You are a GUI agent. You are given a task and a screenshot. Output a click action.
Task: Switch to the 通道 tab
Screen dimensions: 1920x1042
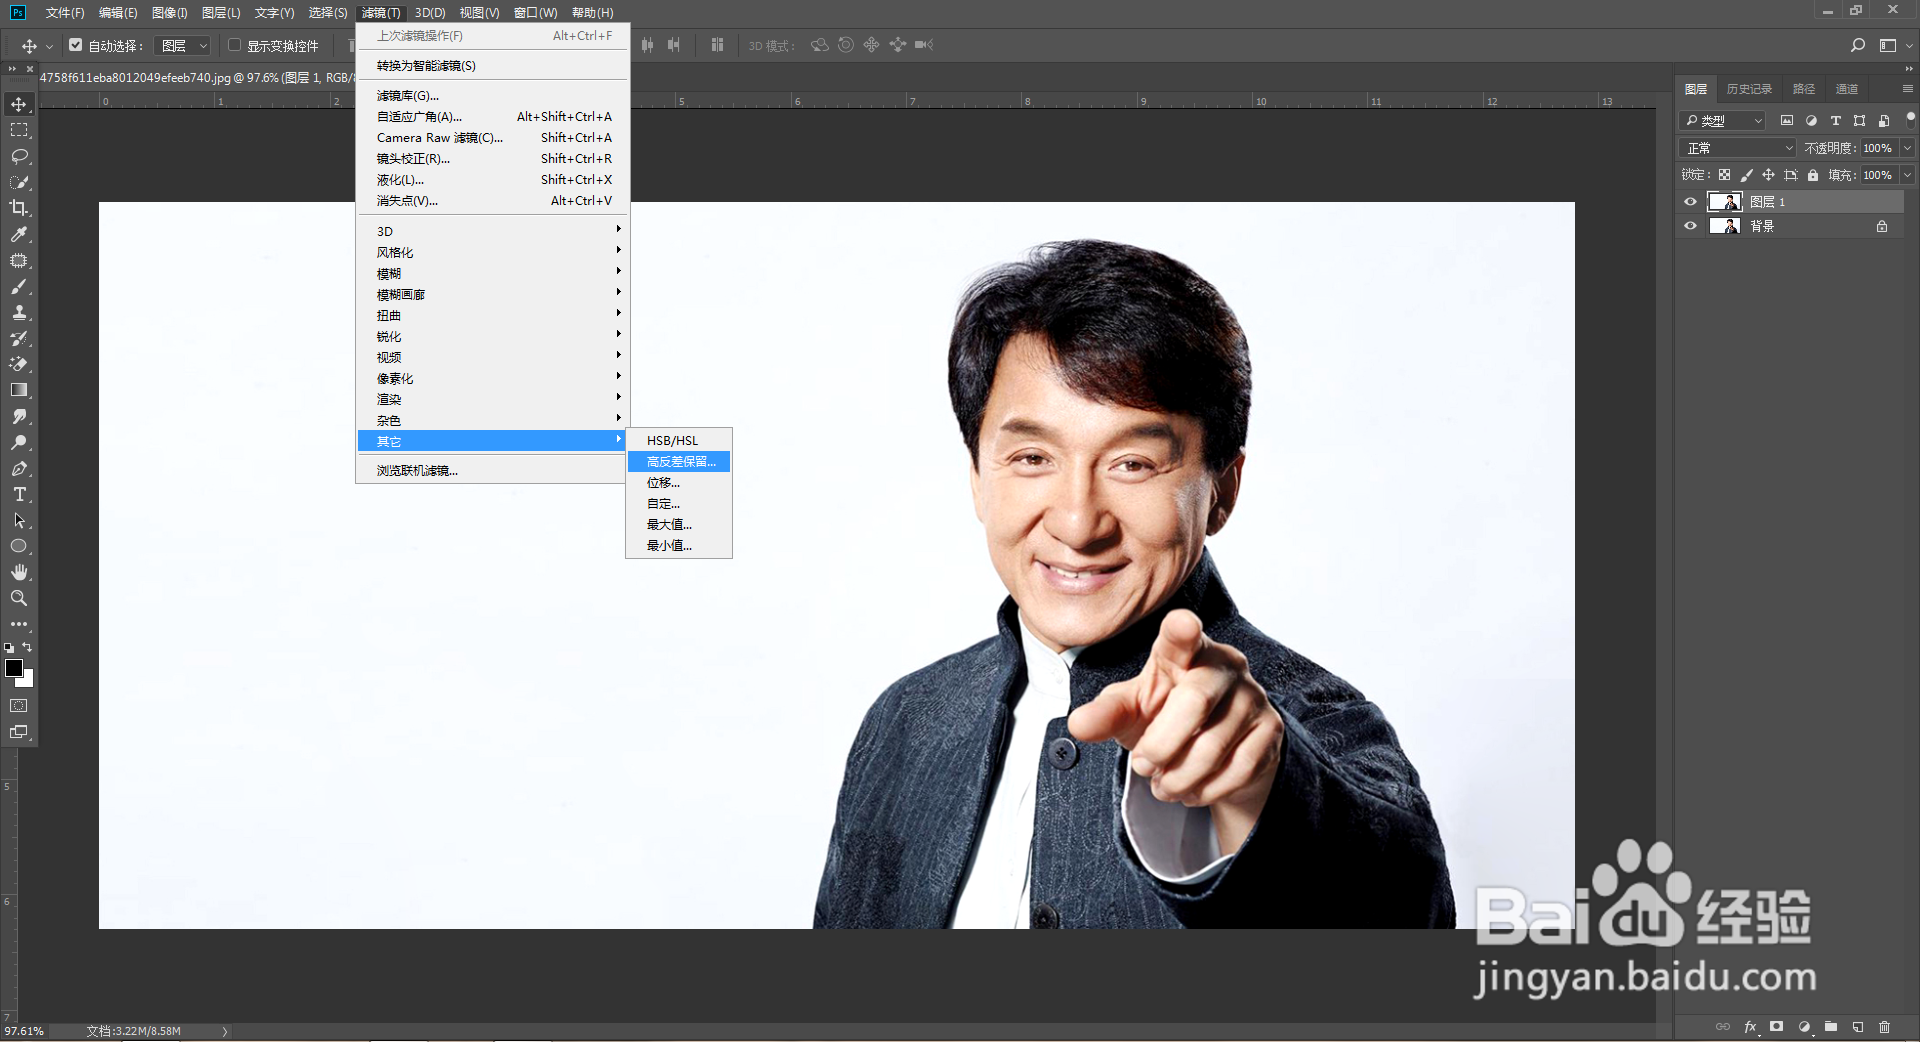[1847, 89]
